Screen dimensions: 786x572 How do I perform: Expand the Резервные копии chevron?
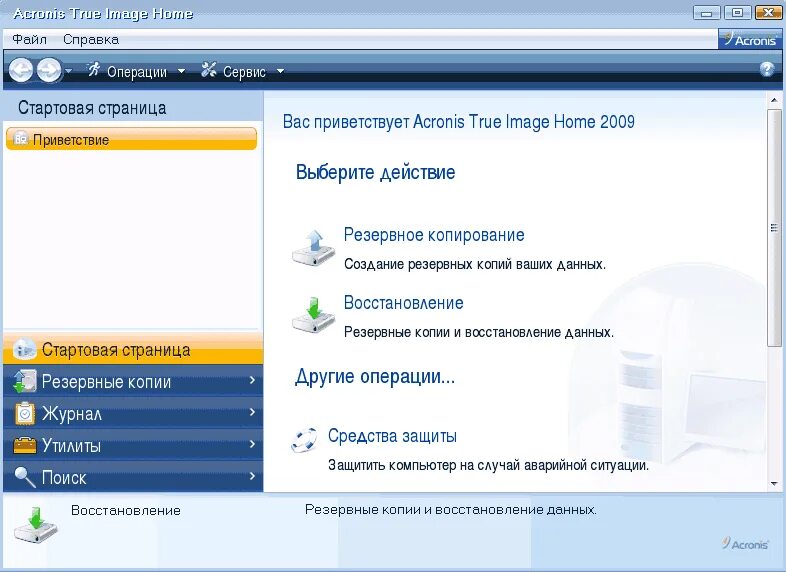coord(252,380)
